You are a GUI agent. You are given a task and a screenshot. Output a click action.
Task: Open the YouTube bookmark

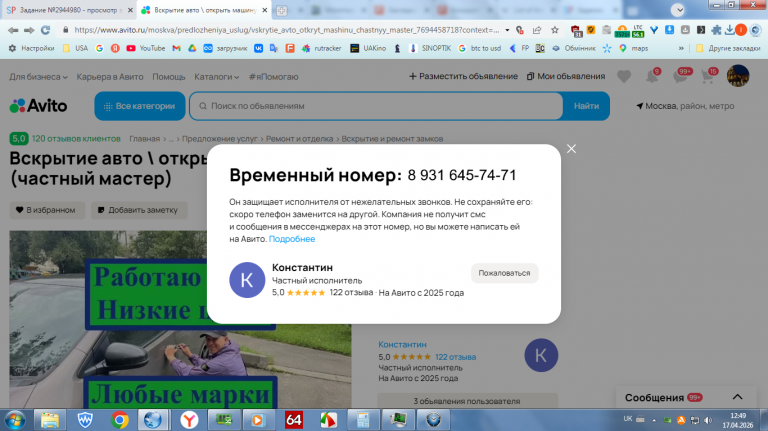(x=145, y=48)
